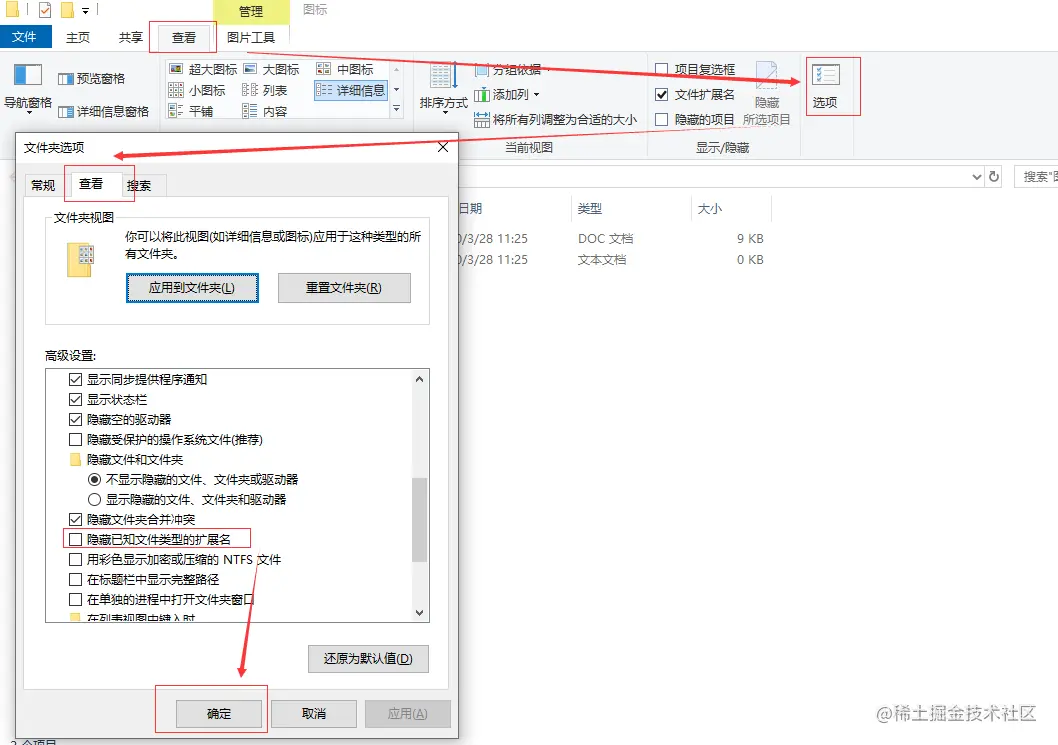This screenshot has width=1058, height=745.
Task: Switch to the 共享 Share ribbon tab
Action: point(130,37)
